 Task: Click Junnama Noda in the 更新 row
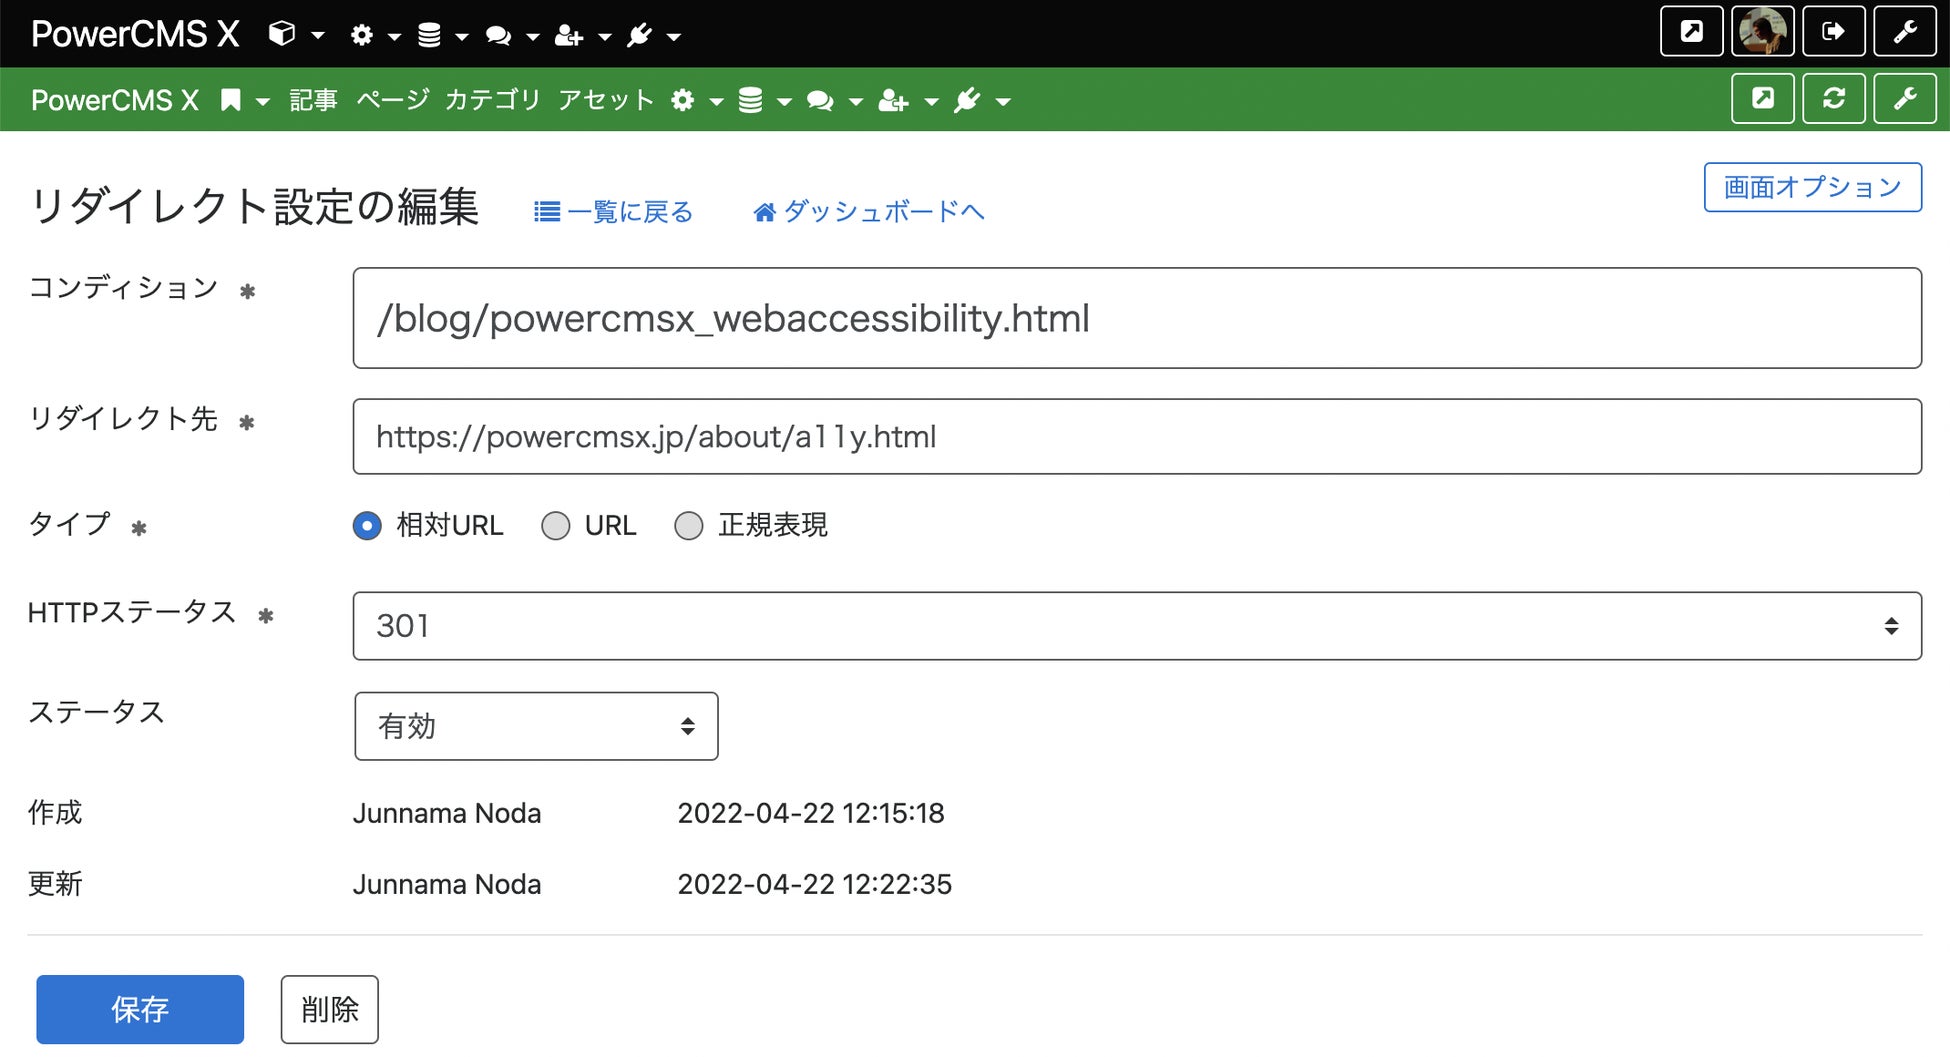point(447,884)
